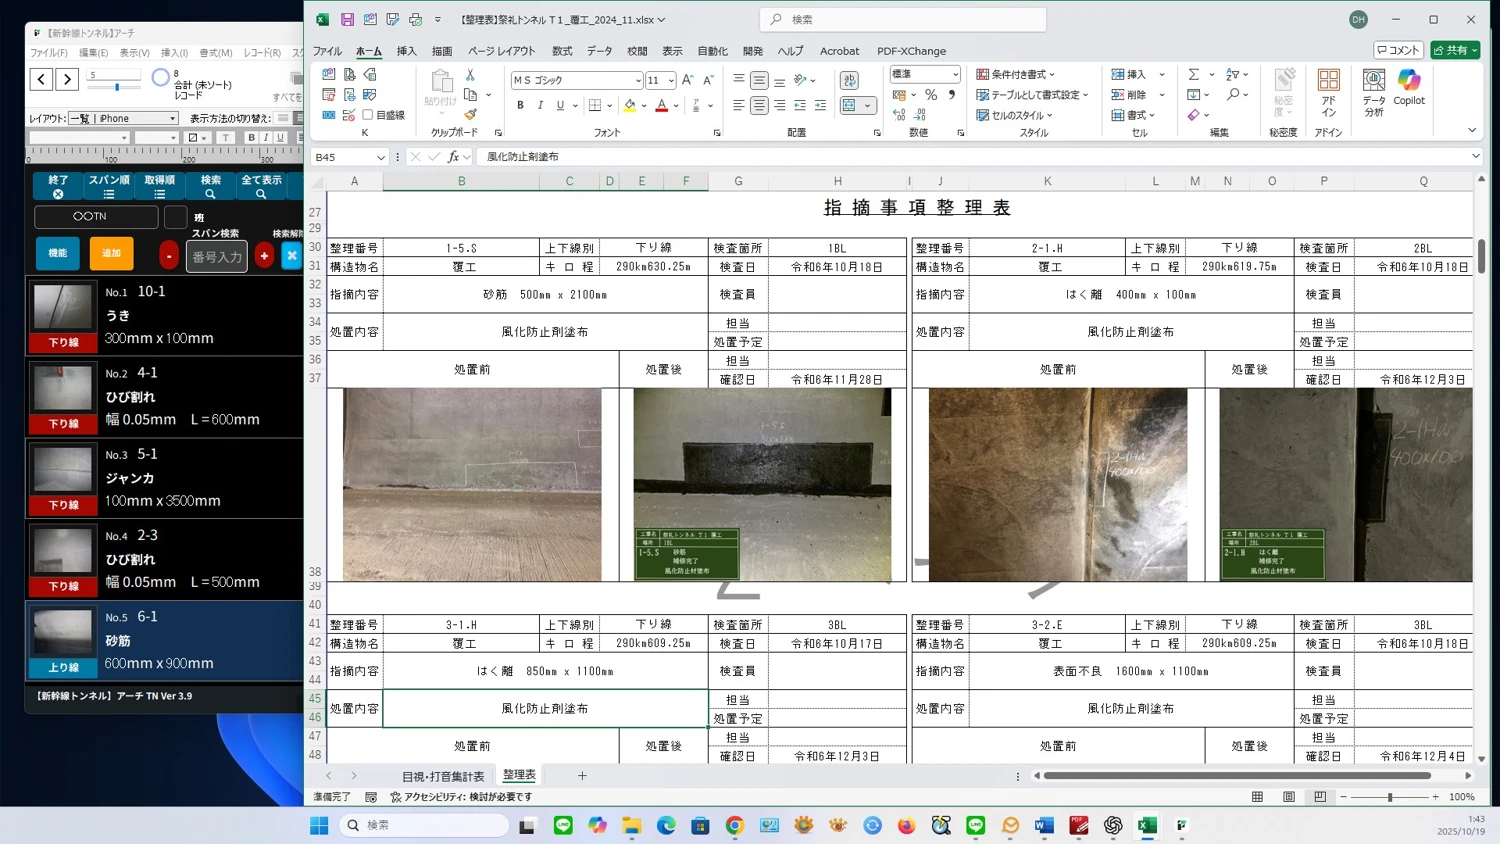Go to next record in the FileMaker window
1500x844 pixels.
(x=67, y=79)
